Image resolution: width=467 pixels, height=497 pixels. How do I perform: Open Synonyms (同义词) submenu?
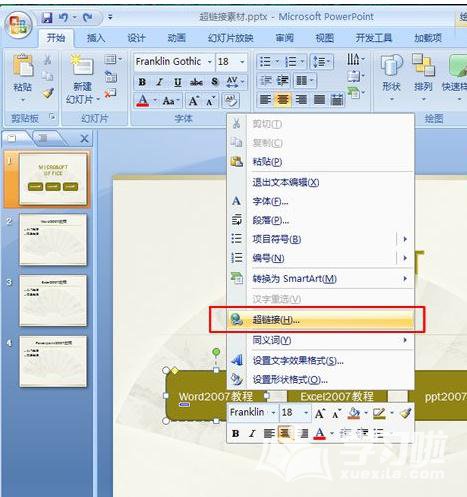321,340
